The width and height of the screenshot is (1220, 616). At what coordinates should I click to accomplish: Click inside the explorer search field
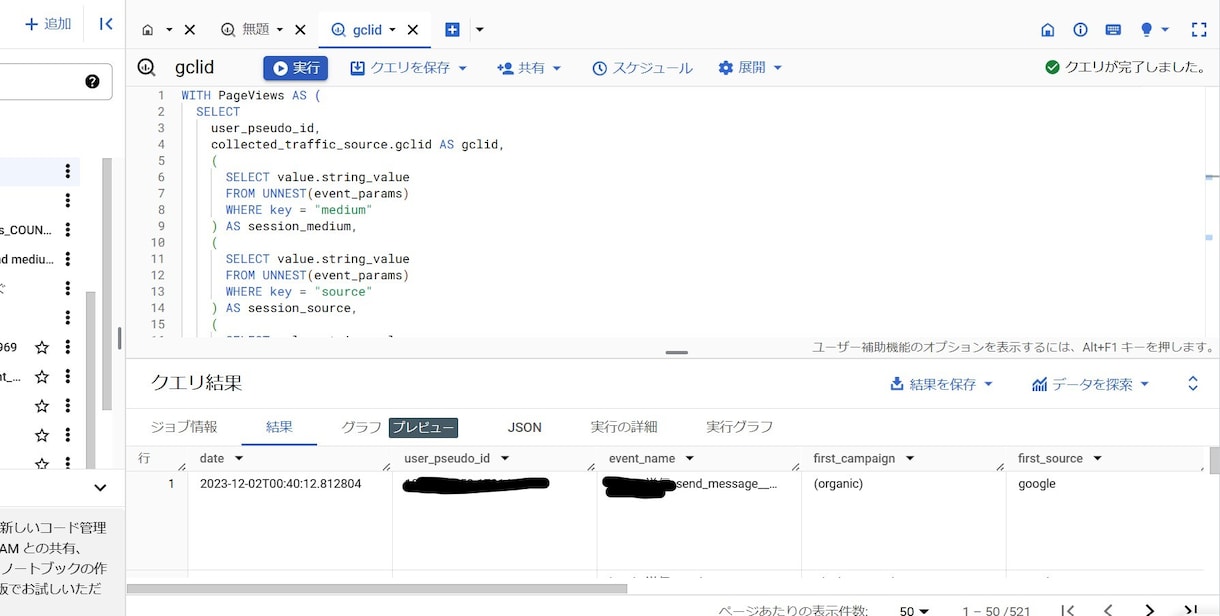pos(40,82)
